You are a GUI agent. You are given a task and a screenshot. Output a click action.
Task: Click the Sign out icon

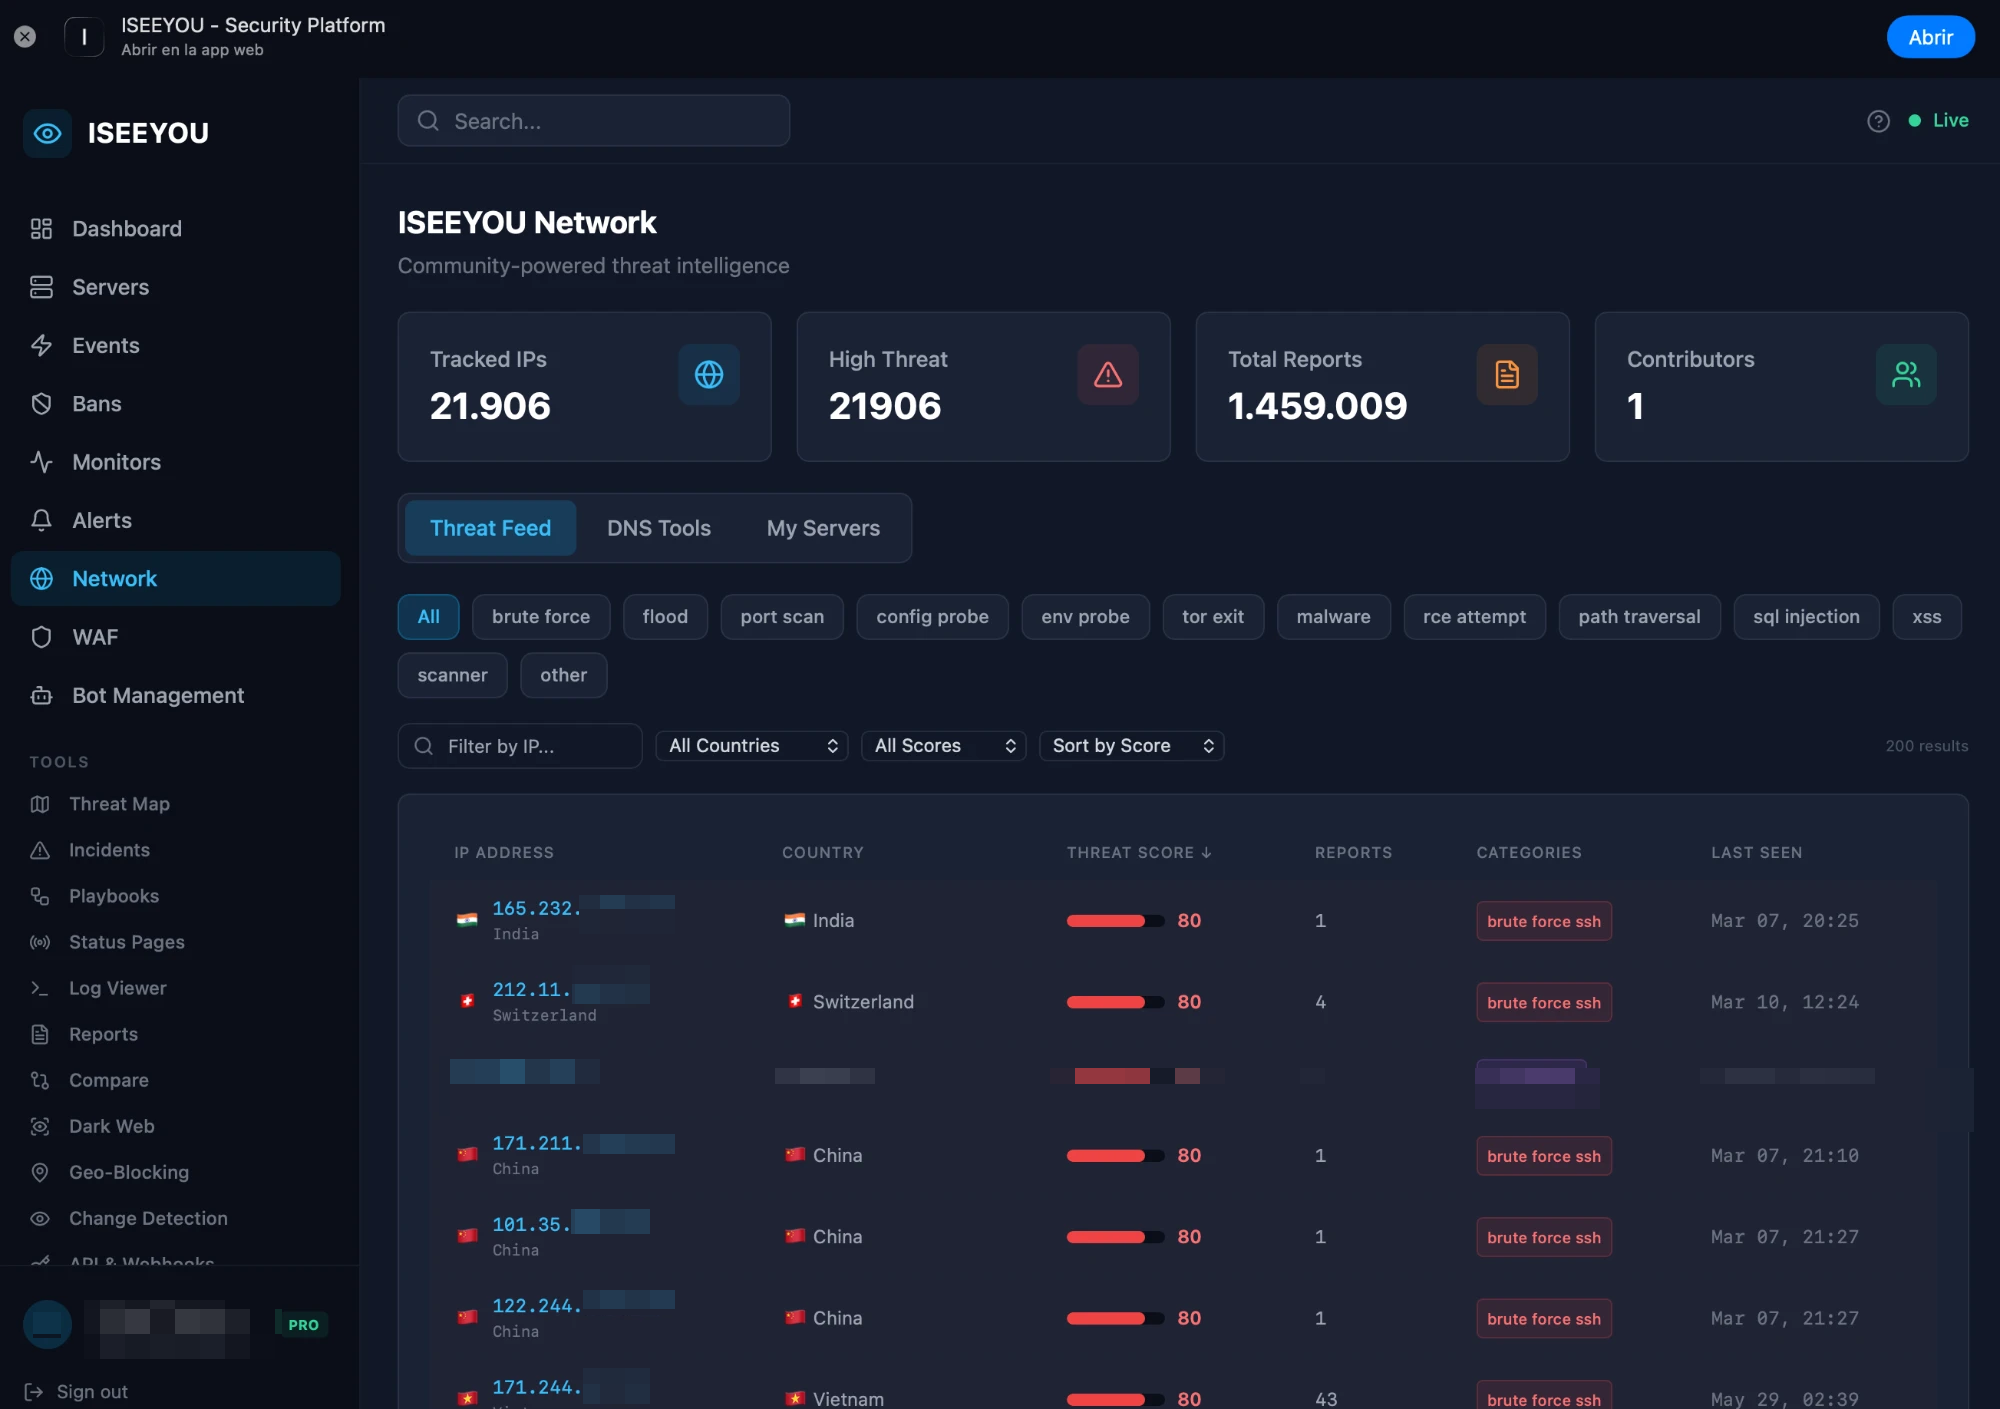[34, 1392]
